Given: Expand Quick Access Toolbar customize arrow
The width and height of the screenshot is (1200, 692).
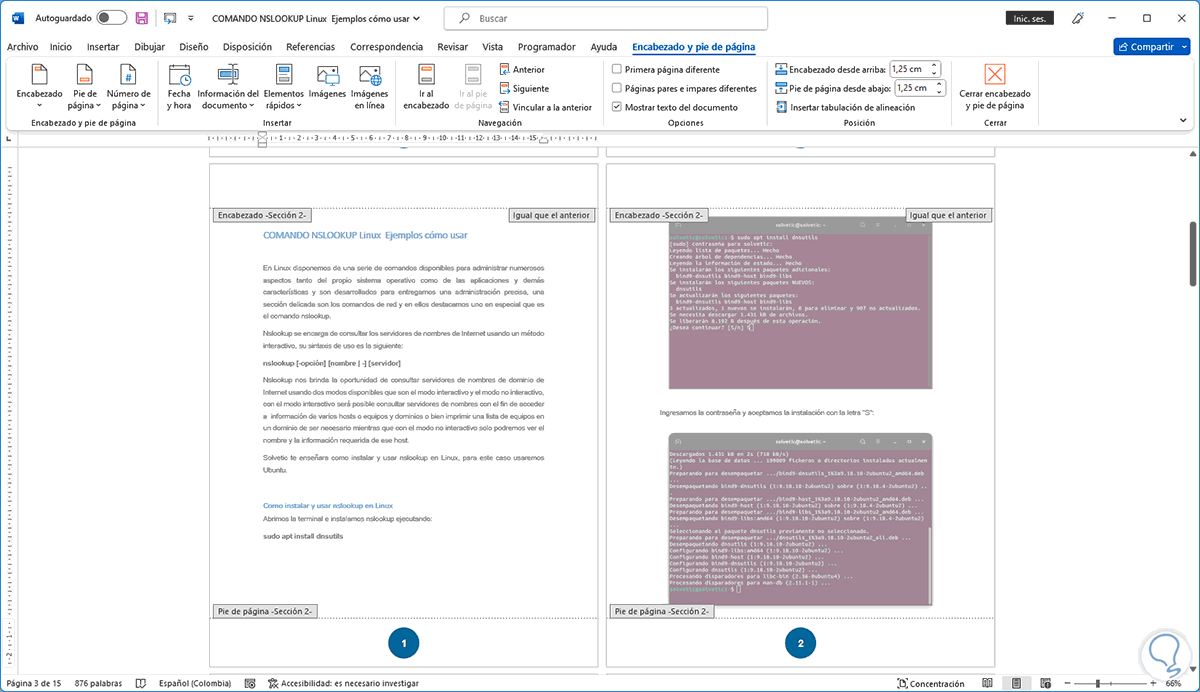Looking at the screenshot, I should click(192, 18).
